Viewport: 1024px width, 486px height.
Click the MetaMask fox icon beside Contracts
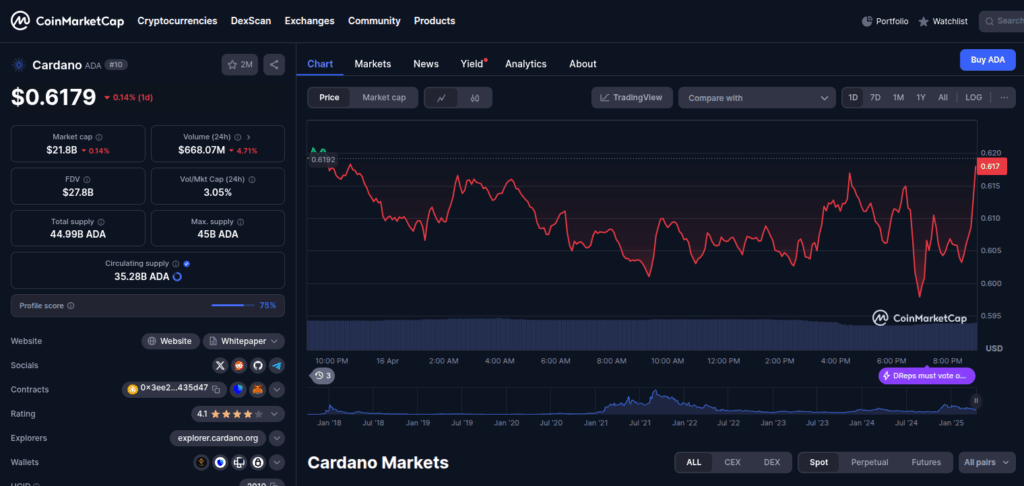click(x=257, y=390)
